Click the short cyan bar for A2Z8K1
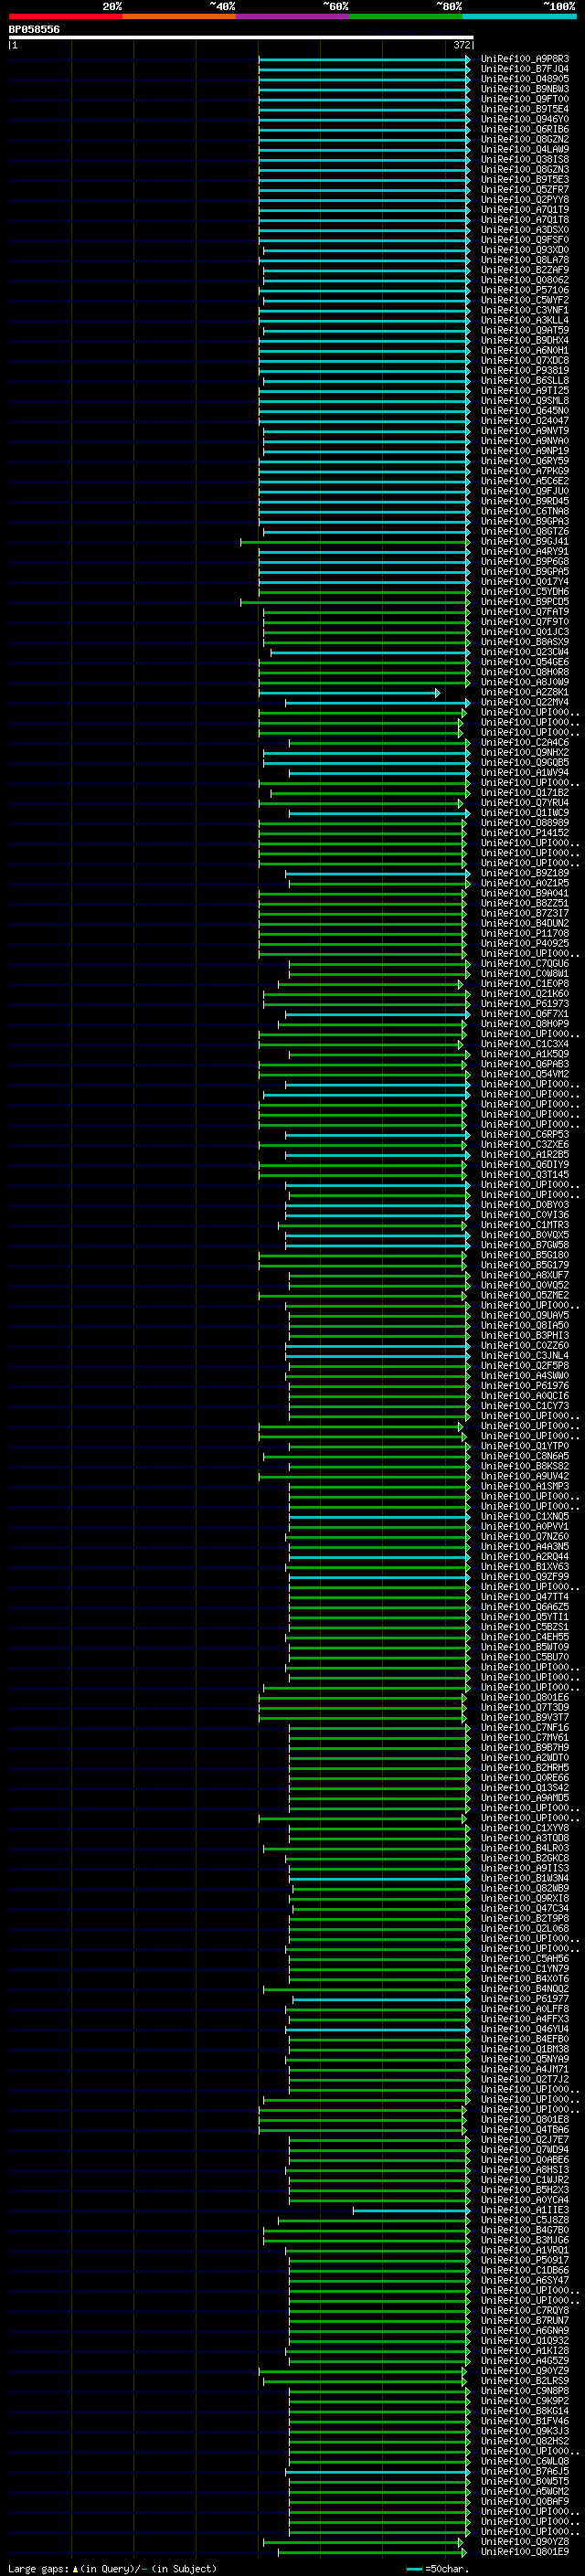 click(x=349, y=693)
